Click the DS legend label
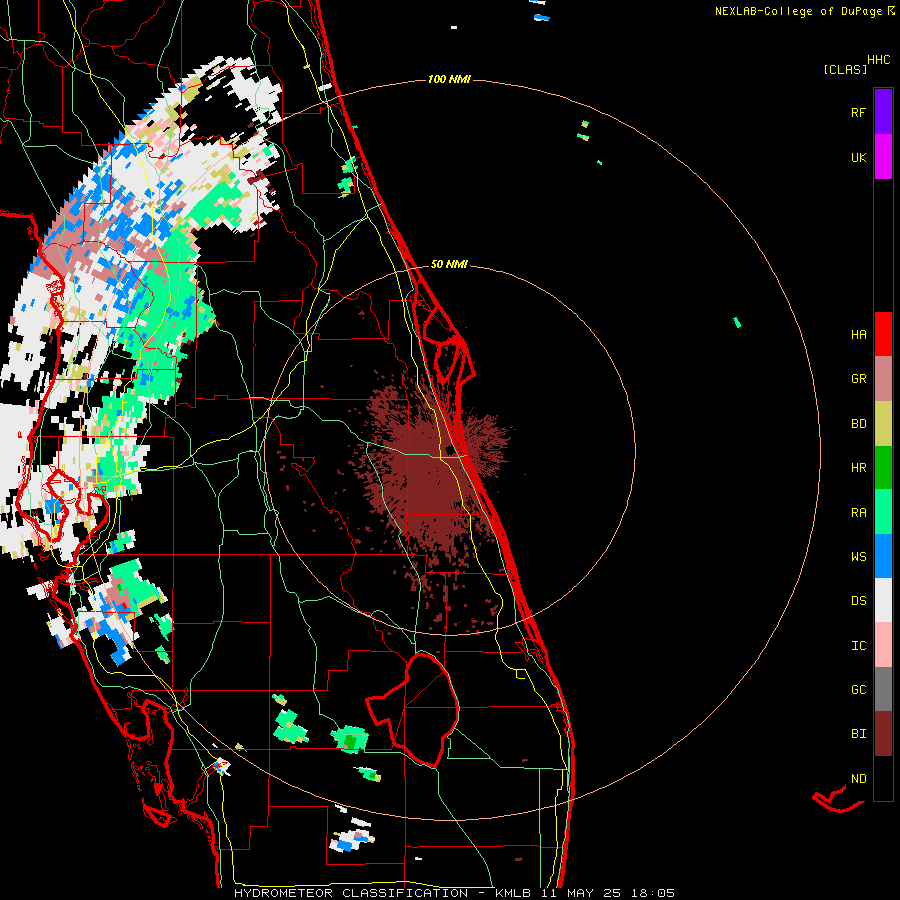The width and height of the screenshot is (900, 900). pos(858,600)
